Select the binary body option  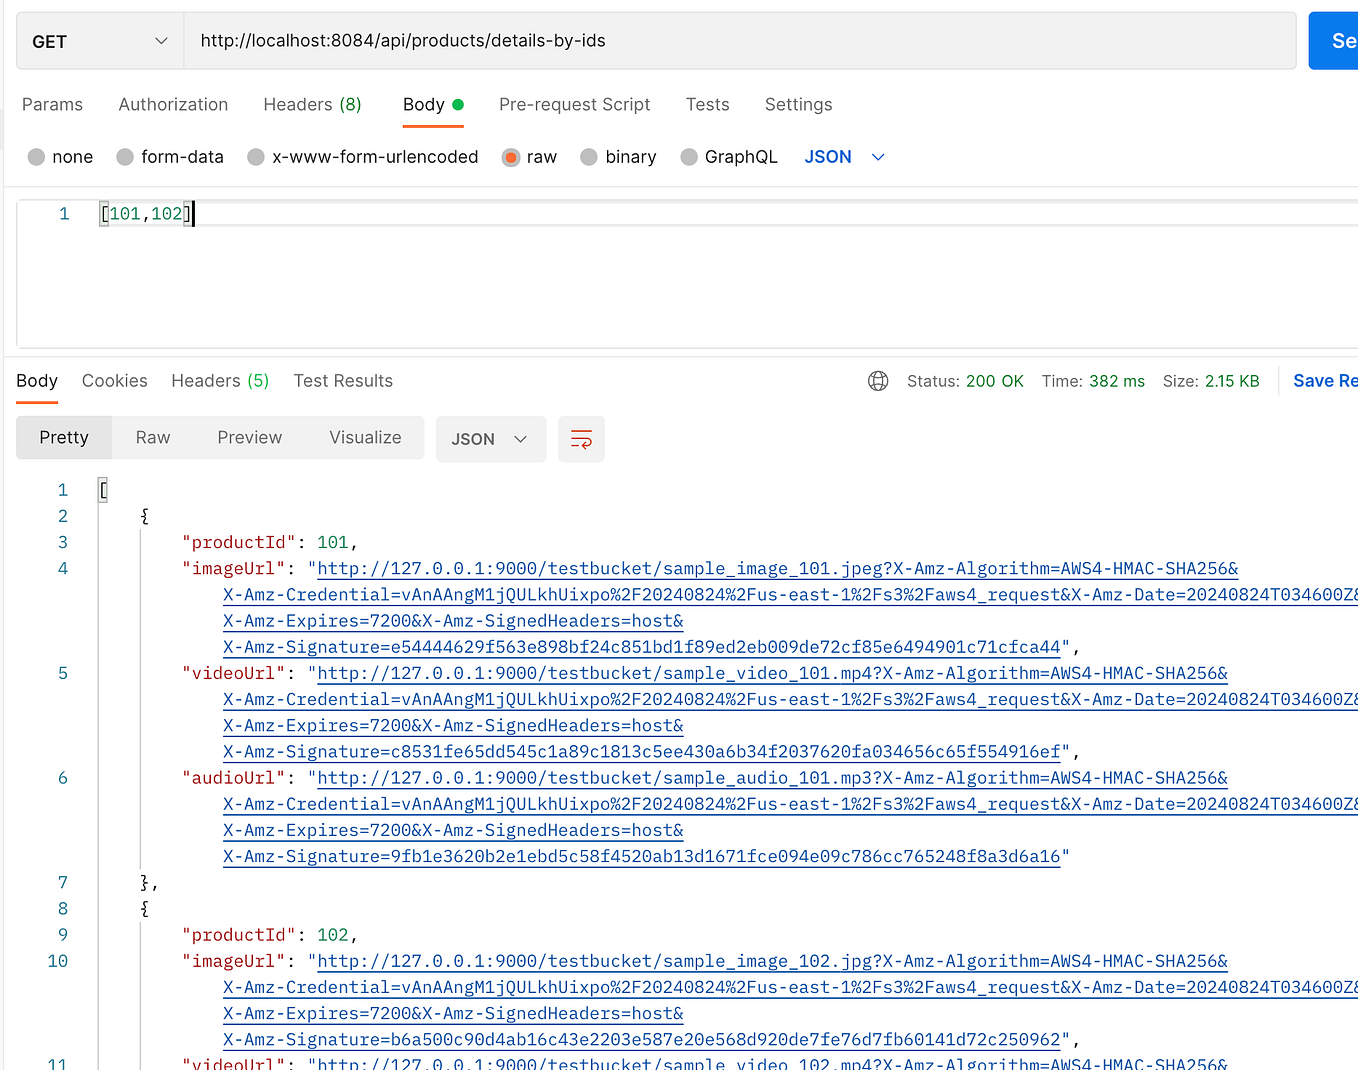coord(589,156)
